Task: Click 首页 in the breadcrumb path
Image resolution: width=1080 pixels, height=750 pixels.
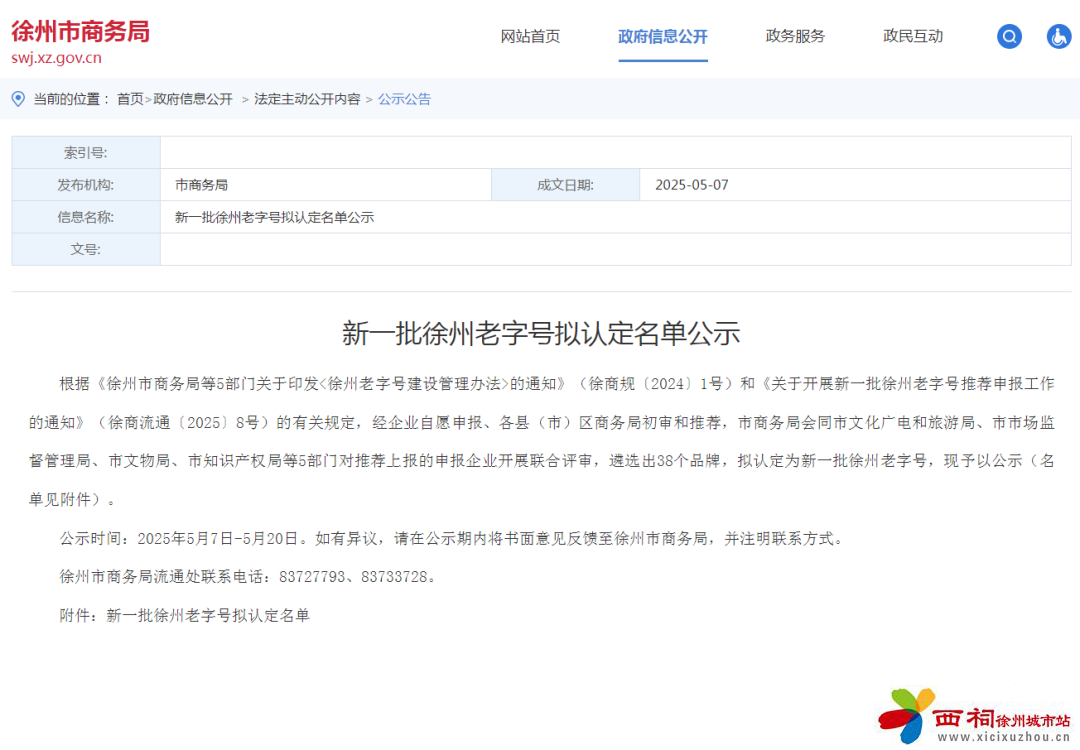Action: tap(130, 99)
